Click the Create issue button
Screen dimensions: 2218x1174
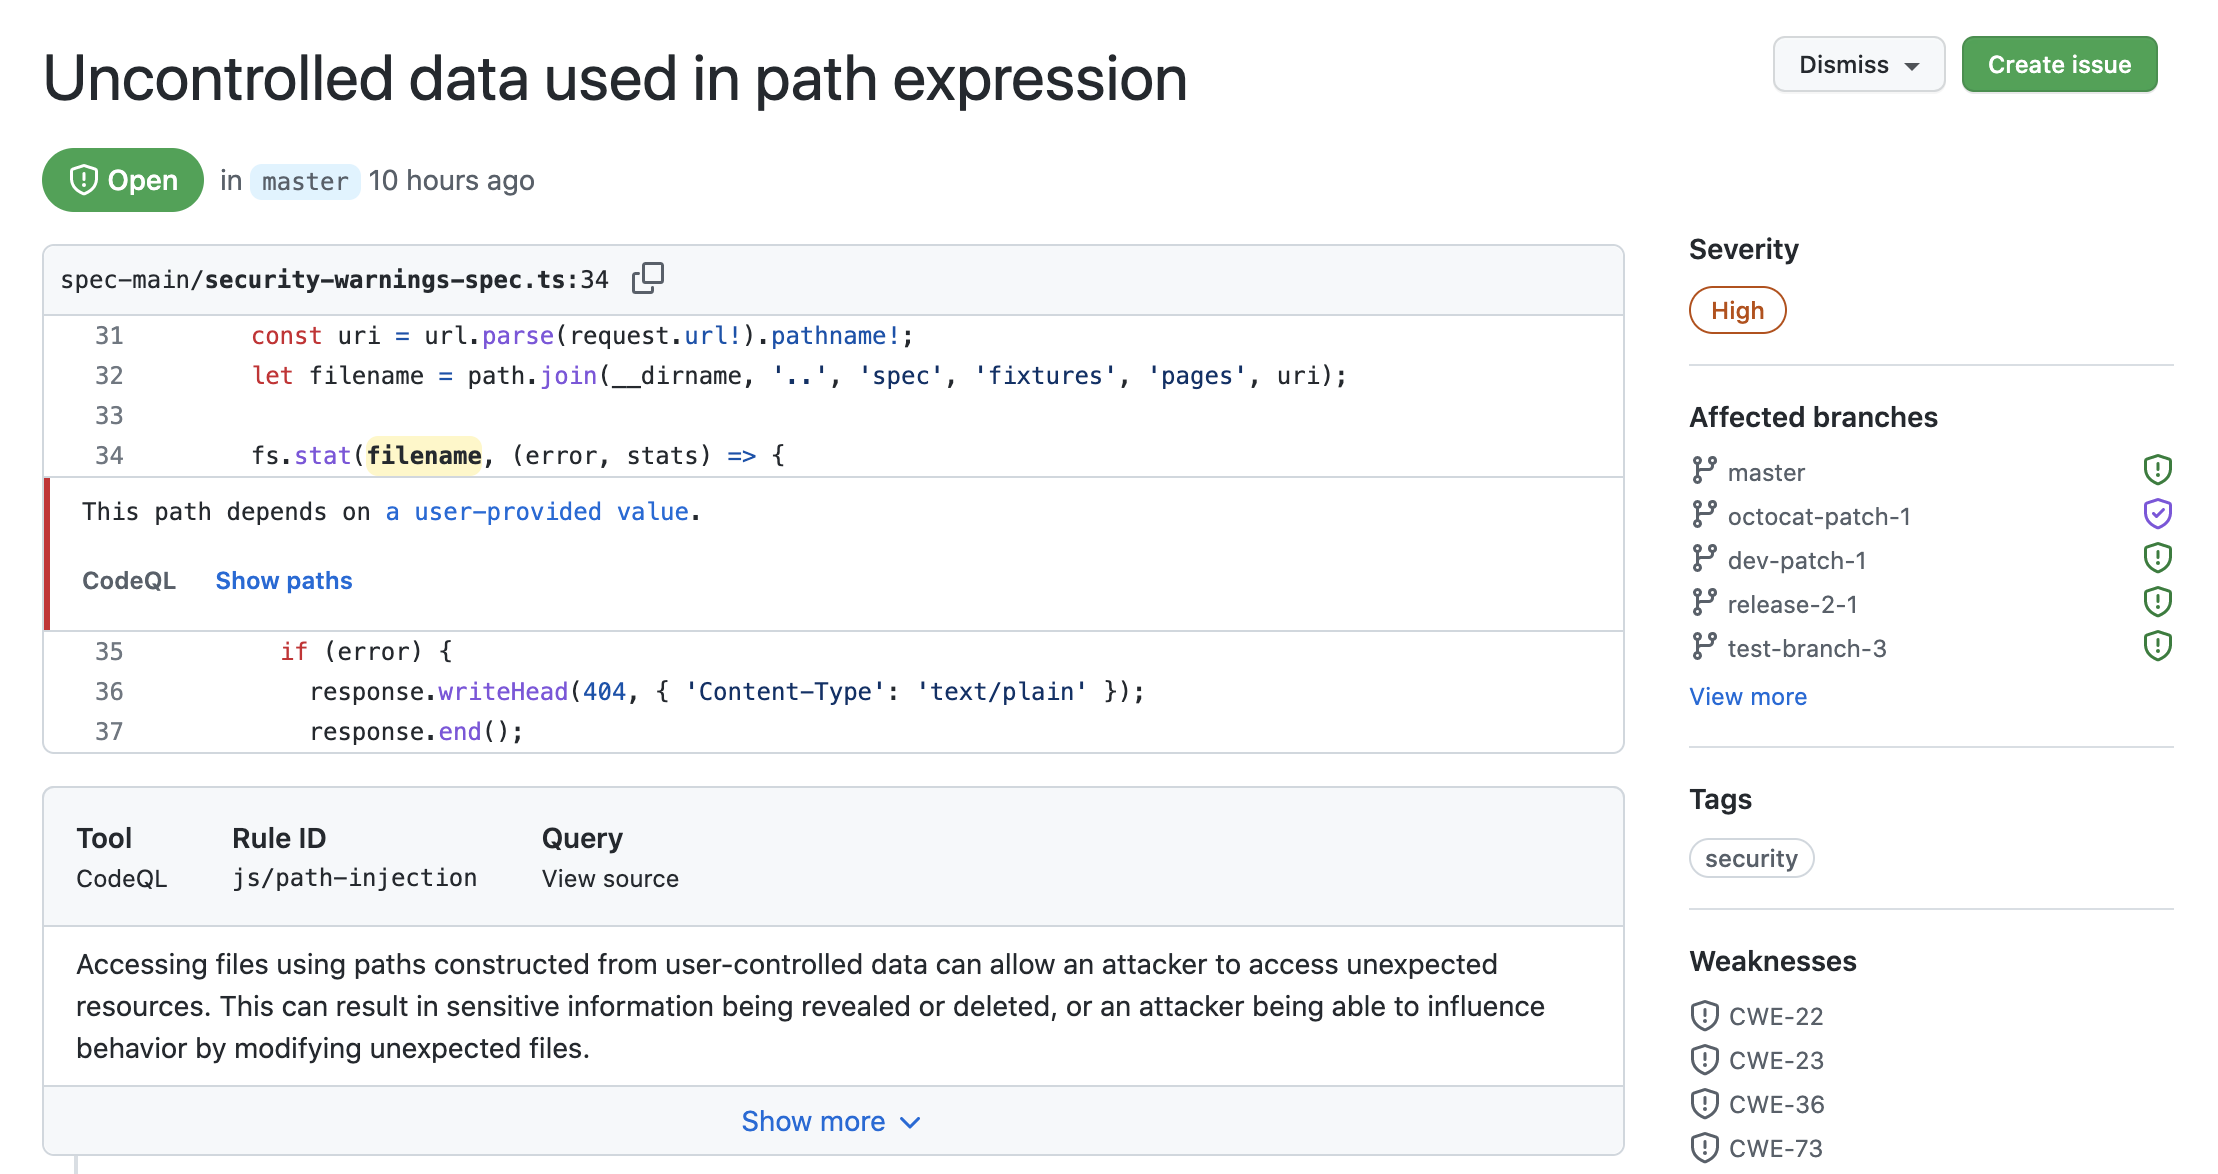click(2059, 64)
